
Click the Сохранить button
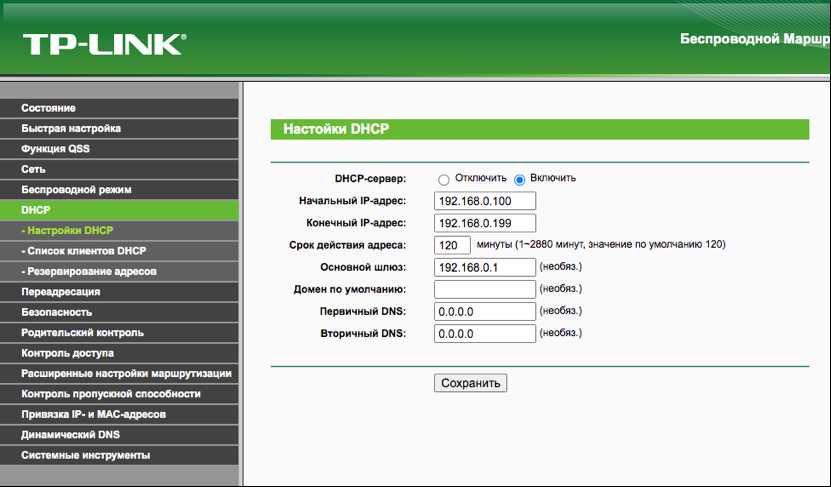[471, 383]
